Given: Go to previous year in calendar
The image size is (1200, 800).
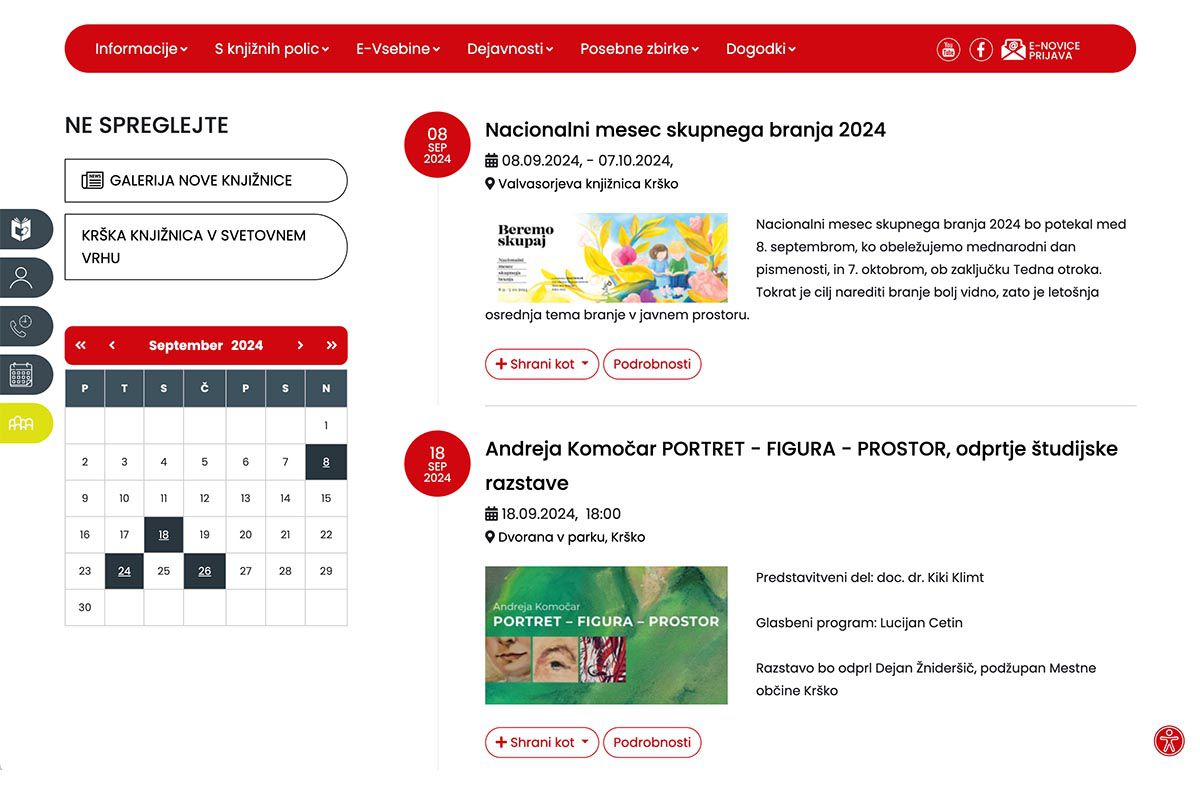Looking at the screenshot, I should [81, 345].
